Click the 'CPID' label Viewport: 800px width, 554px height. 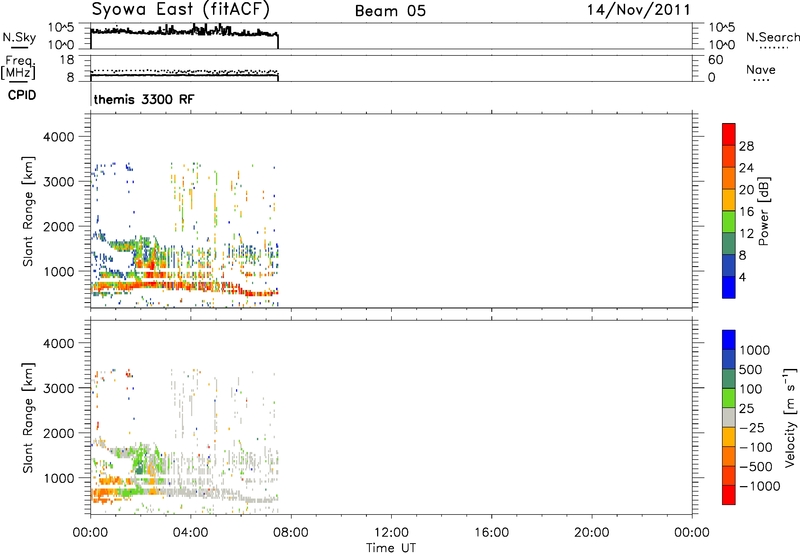click(x=22, y=95)
